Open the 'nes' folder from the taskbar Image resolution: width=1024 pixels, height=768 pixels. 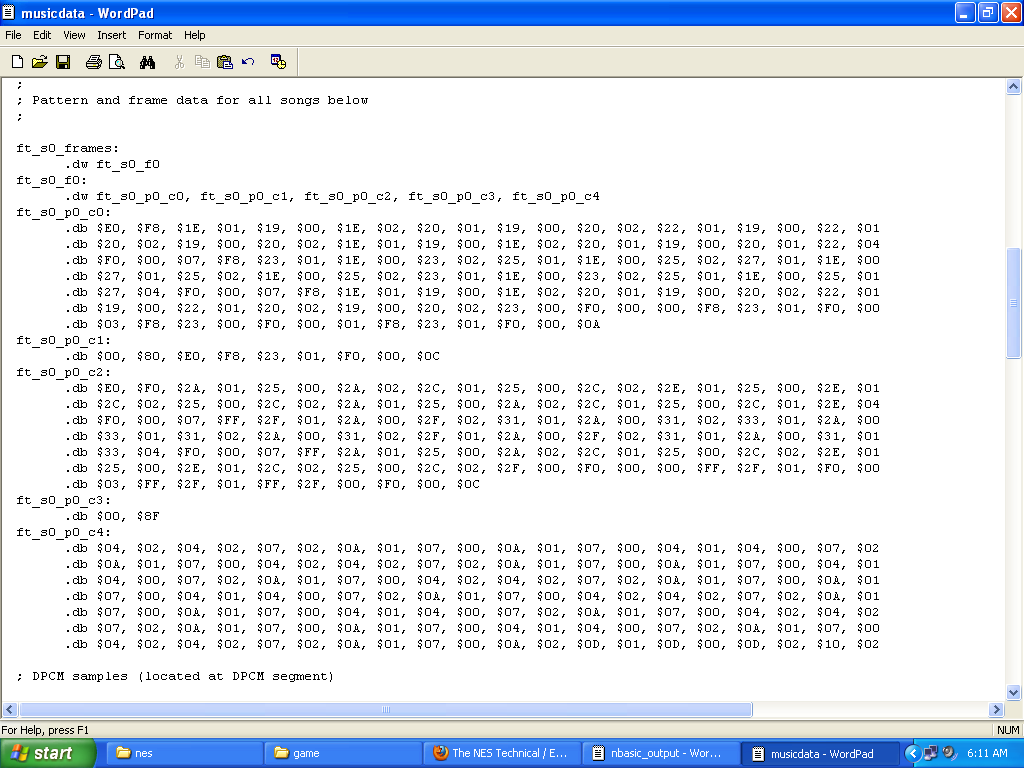[183, 753]
